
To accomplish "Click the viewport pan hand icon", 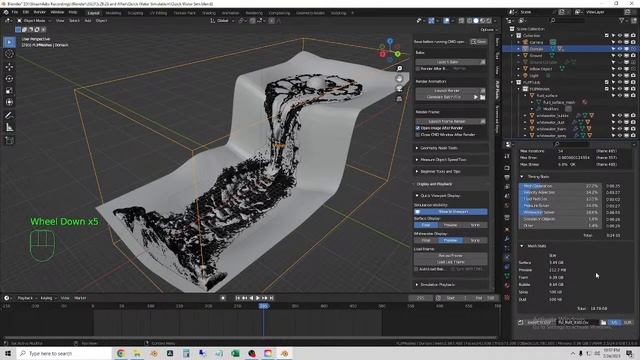I will tap(399, 79).
